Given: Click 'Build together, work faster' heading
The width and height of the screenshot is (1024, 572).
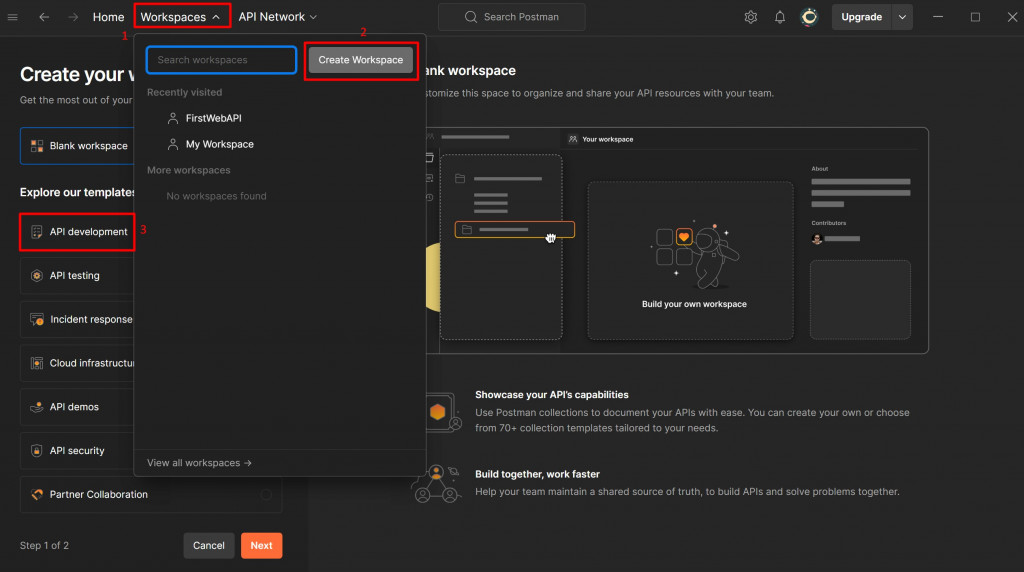Looking at the screenshot, I should (537, 474).
